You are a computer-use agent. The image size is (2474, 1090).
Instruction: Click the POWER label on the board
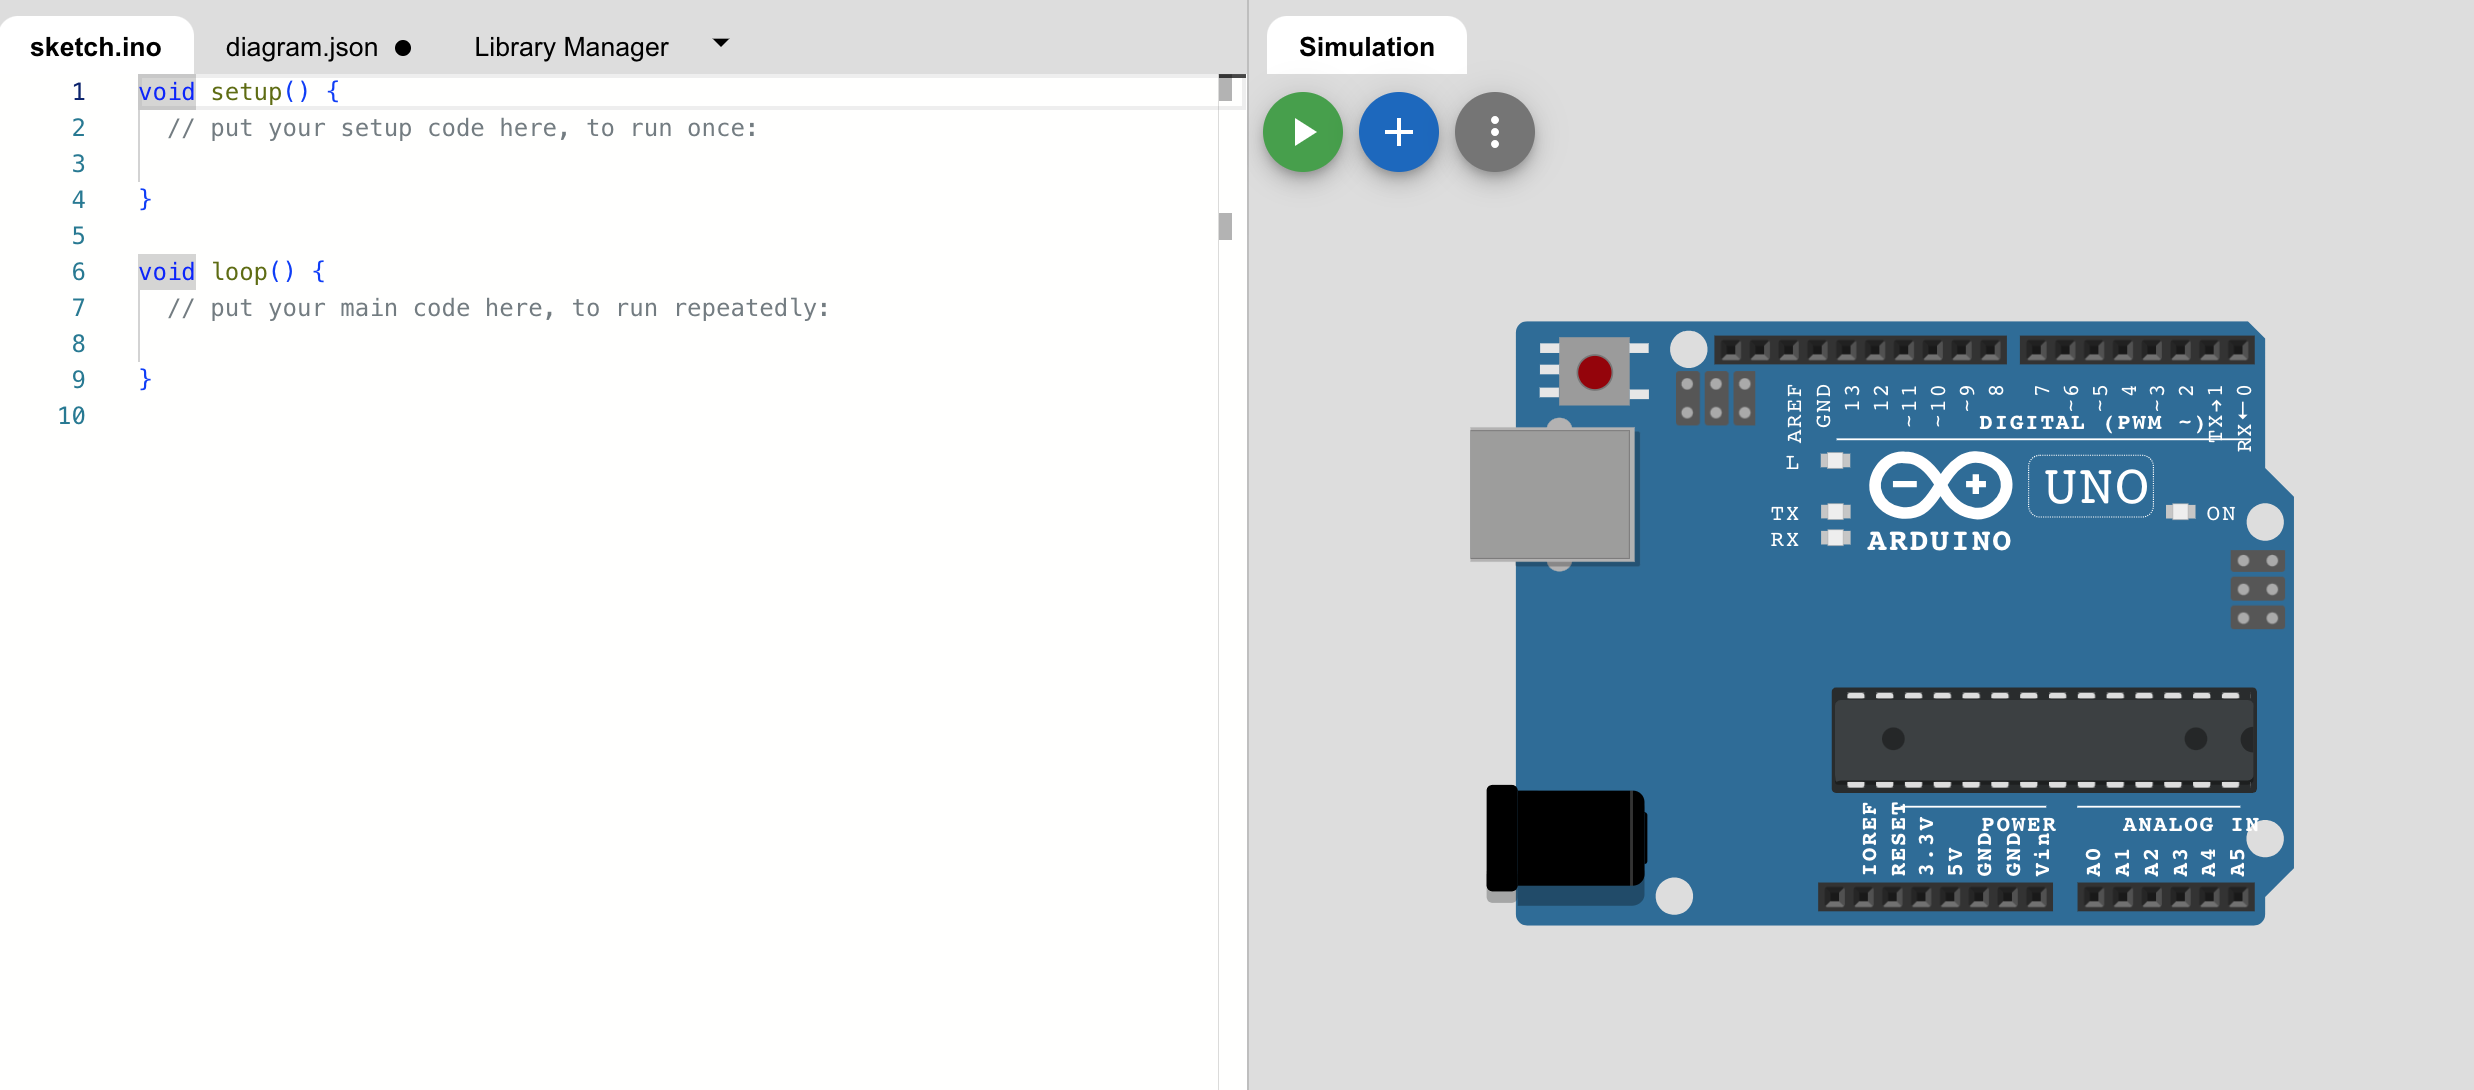click(2018, 825)
